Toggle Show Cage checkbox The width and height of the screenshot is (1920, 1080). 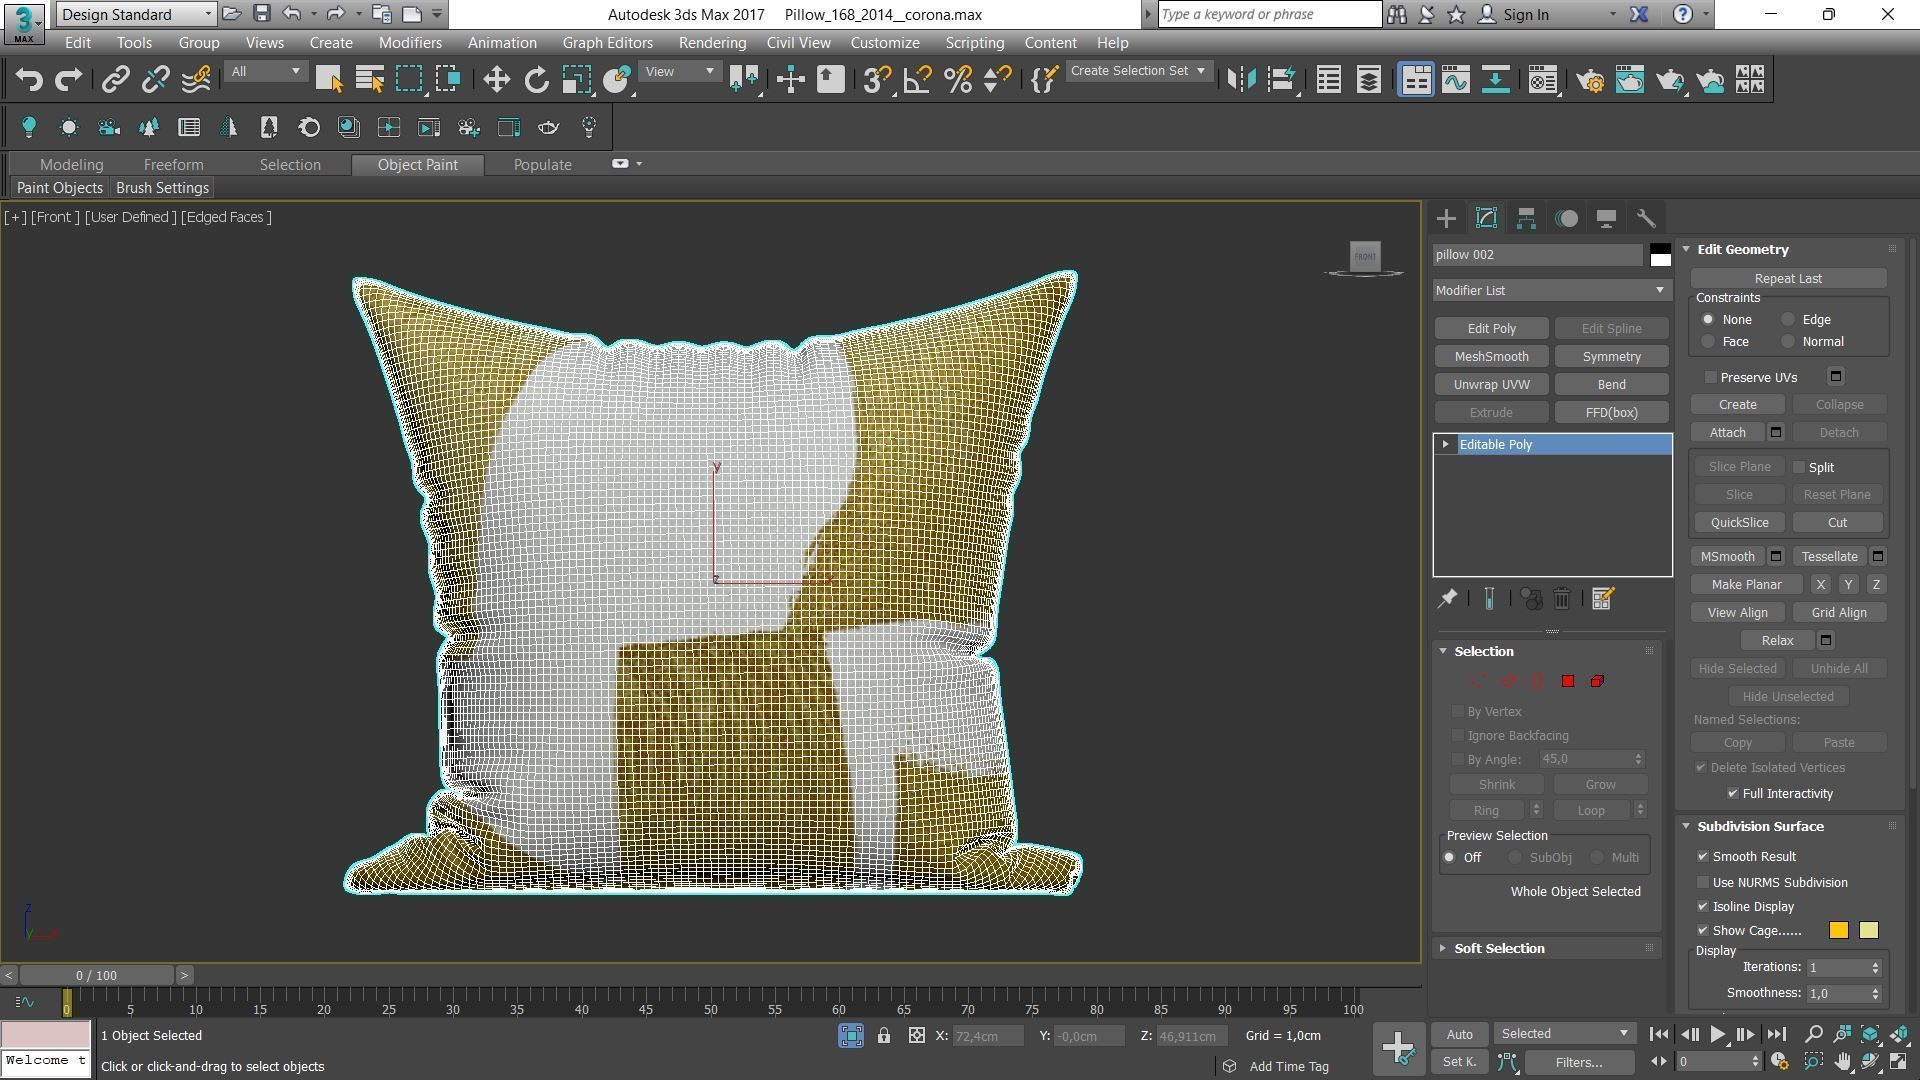point(1703,930)
